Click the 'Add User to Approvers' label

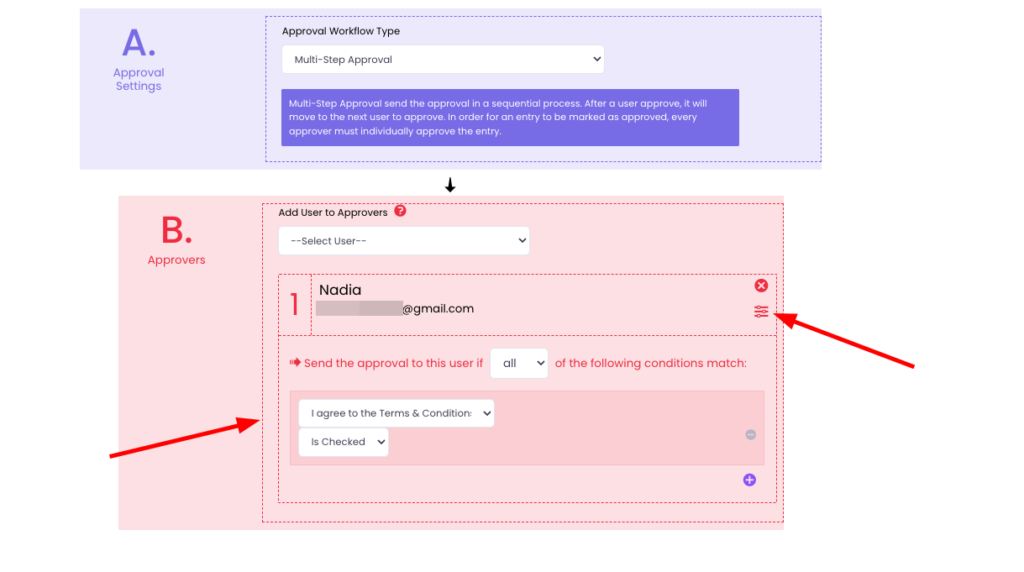coord(333,212)
